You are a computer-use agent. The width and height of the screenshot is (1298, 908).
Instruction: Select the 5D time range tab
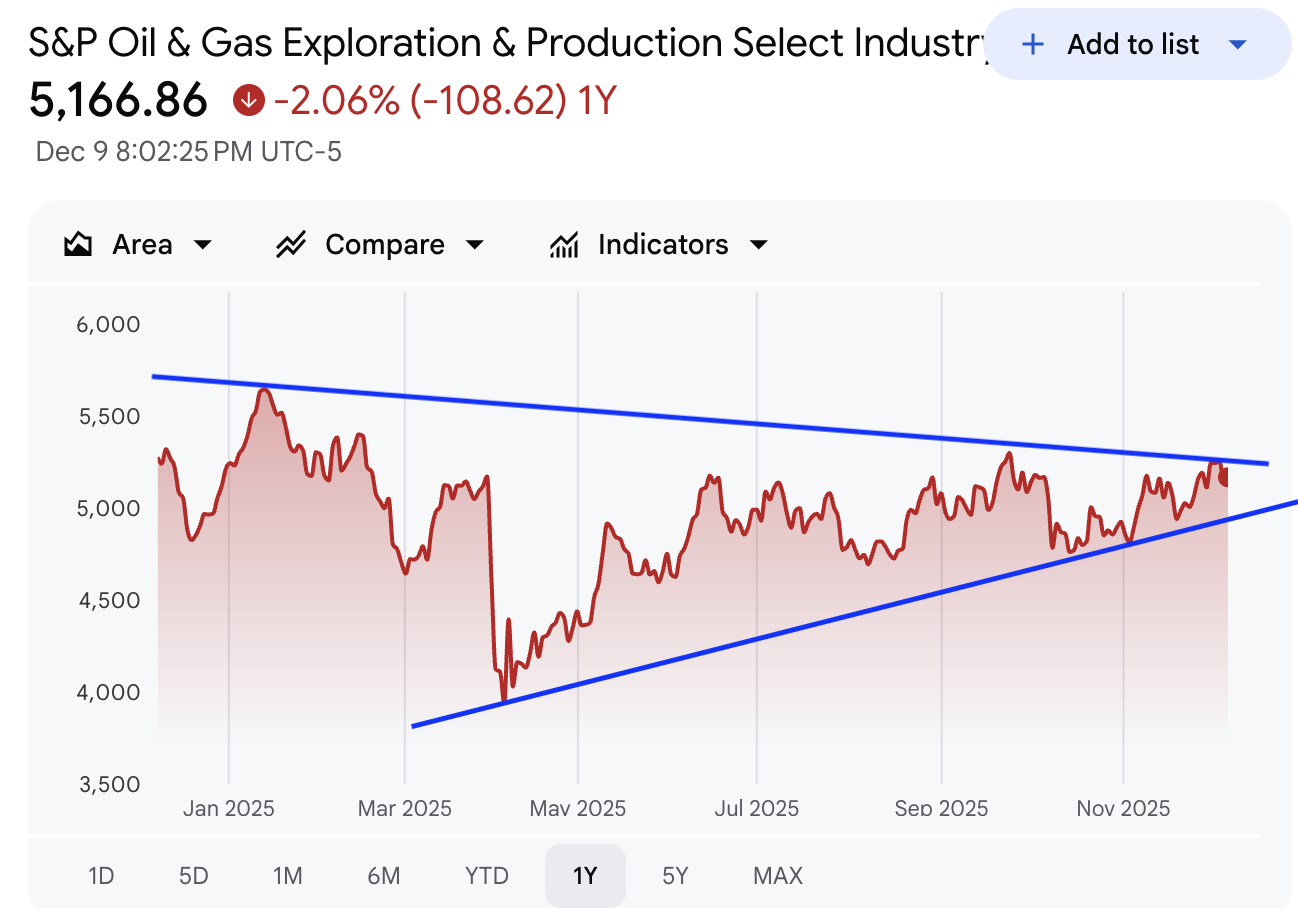(x=193, y=876)
